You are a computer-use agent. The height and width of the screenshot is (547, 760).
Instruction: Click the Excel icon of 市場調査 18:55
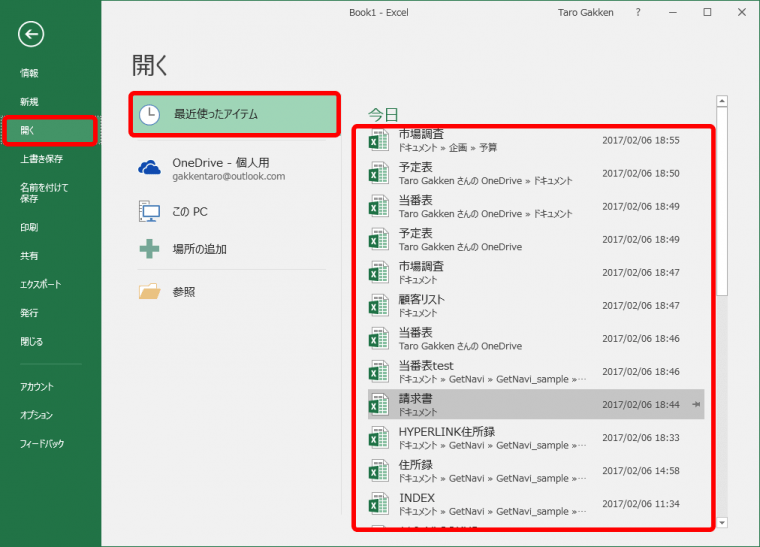379,140
